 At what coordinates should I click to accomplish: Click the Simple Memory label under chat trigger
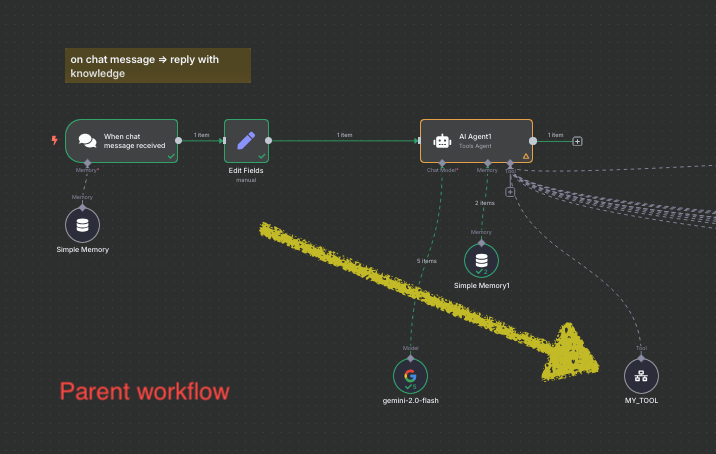click(82, 249)
